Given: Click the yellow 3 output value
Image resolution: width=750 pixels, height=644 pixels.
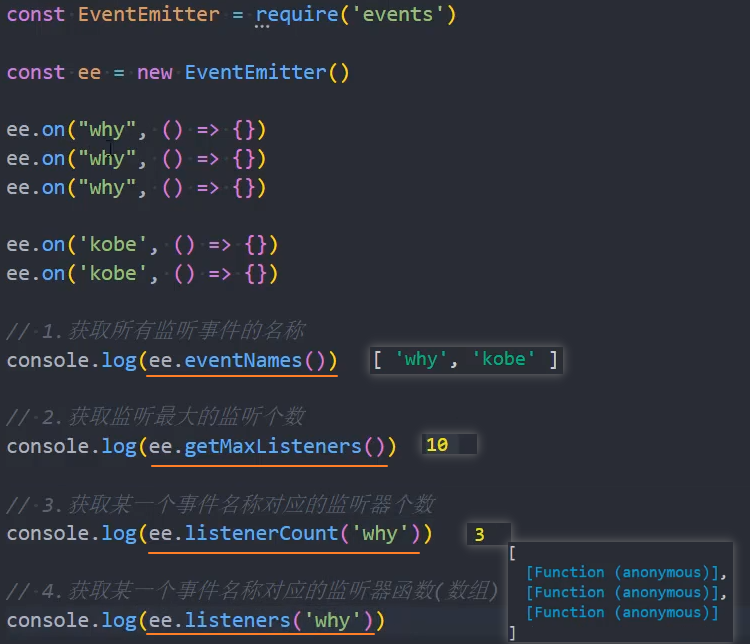Looking at the screenshot, I should 480,535.
